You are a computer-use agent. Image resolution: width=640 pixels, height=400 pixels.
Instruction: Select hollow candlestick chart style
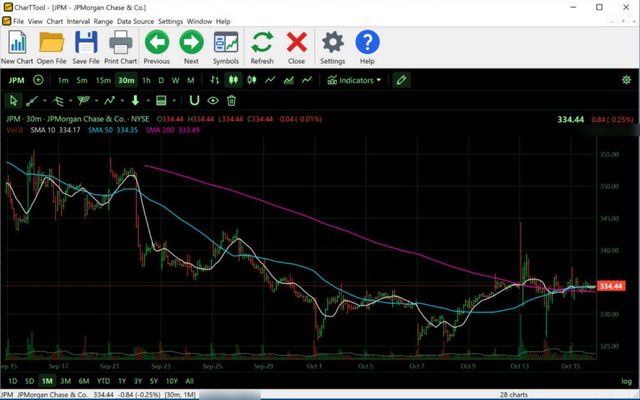pos(251,80)
